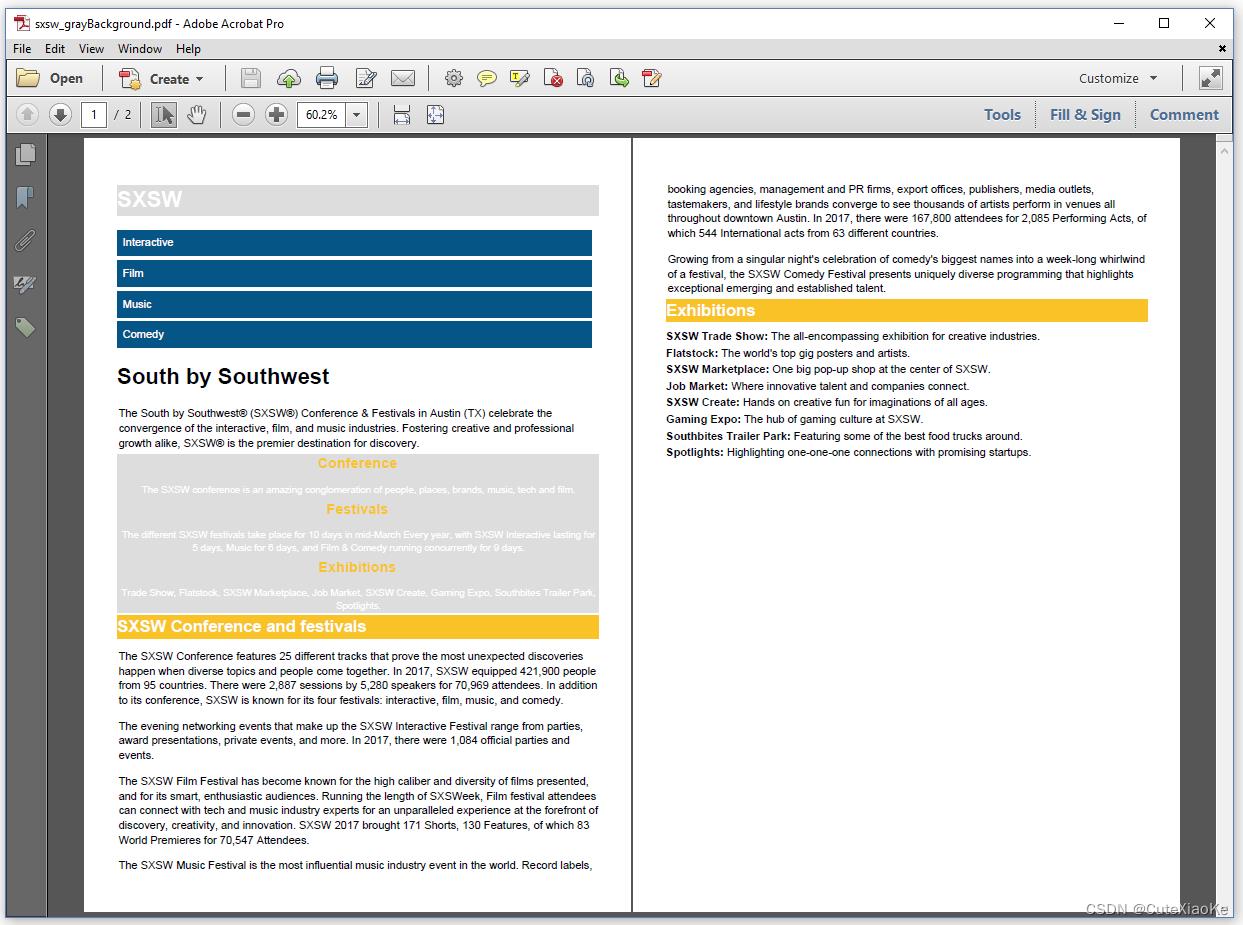This screenshot has width=1243, height=925.
Task: Click the Music navigation bar
Action: click(x=354, y=304)
